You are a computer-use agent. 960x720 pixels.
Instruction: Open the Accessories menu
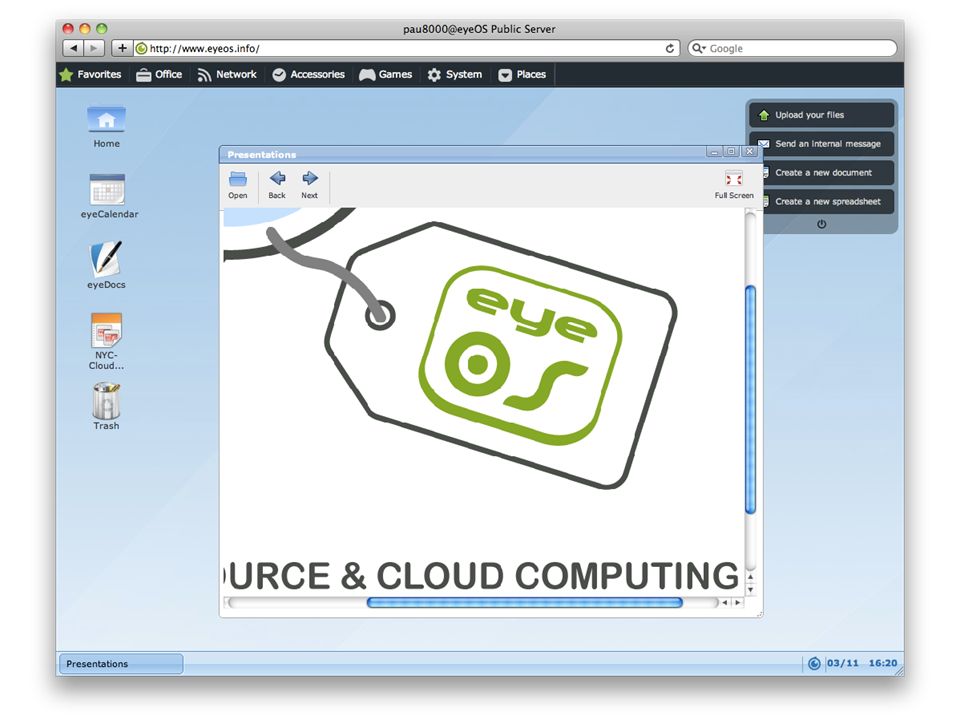tap(309, 75)
